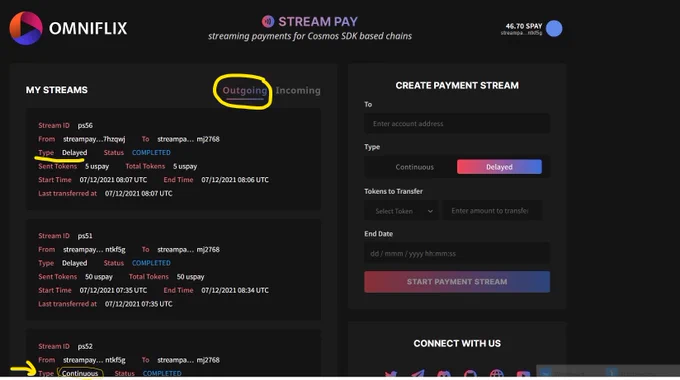Click ps51 Last transferred at time value
This screenshot has width=680, height=380.
(x=138, y=304)
